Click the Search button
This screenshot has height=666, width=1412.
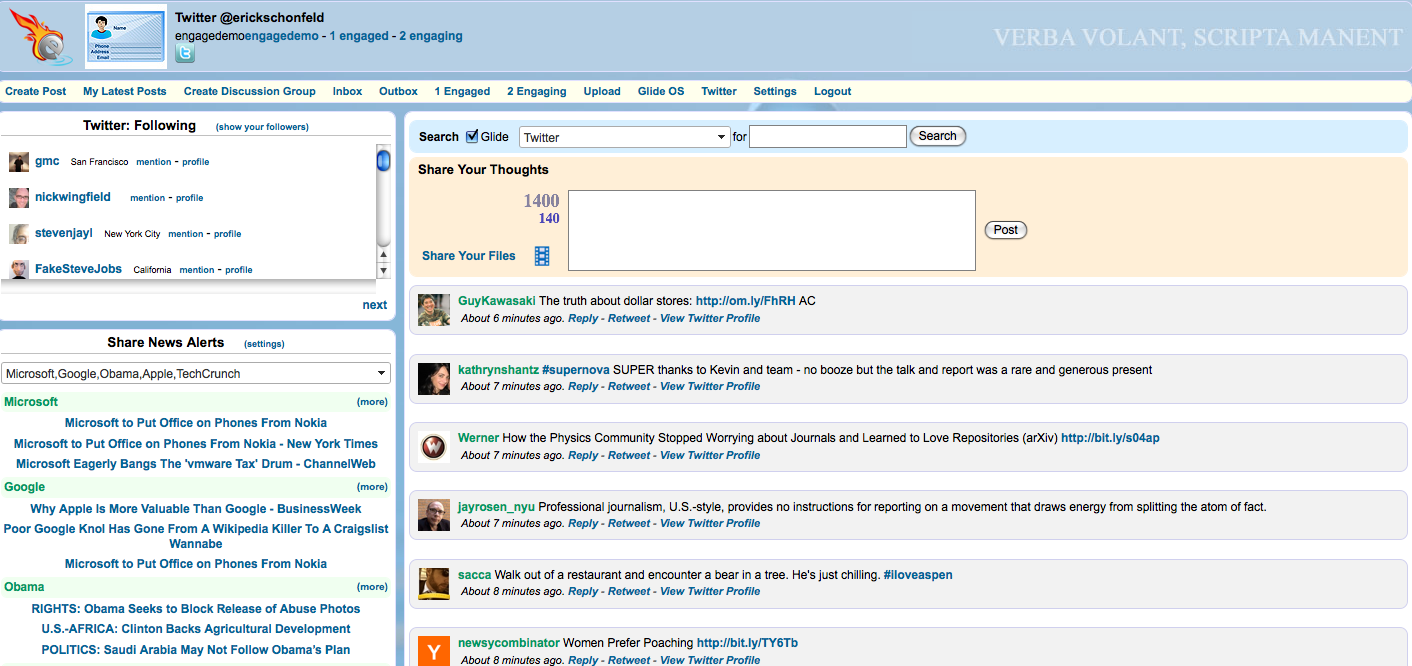tap(937, 136)
